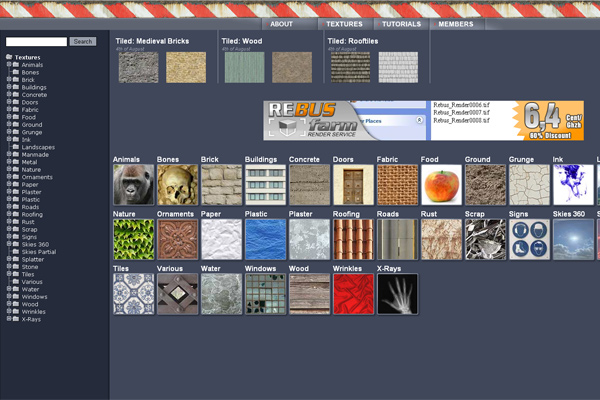
Task: Open the Paper crumpled texture thumbnail
Action: click(222, 240)
